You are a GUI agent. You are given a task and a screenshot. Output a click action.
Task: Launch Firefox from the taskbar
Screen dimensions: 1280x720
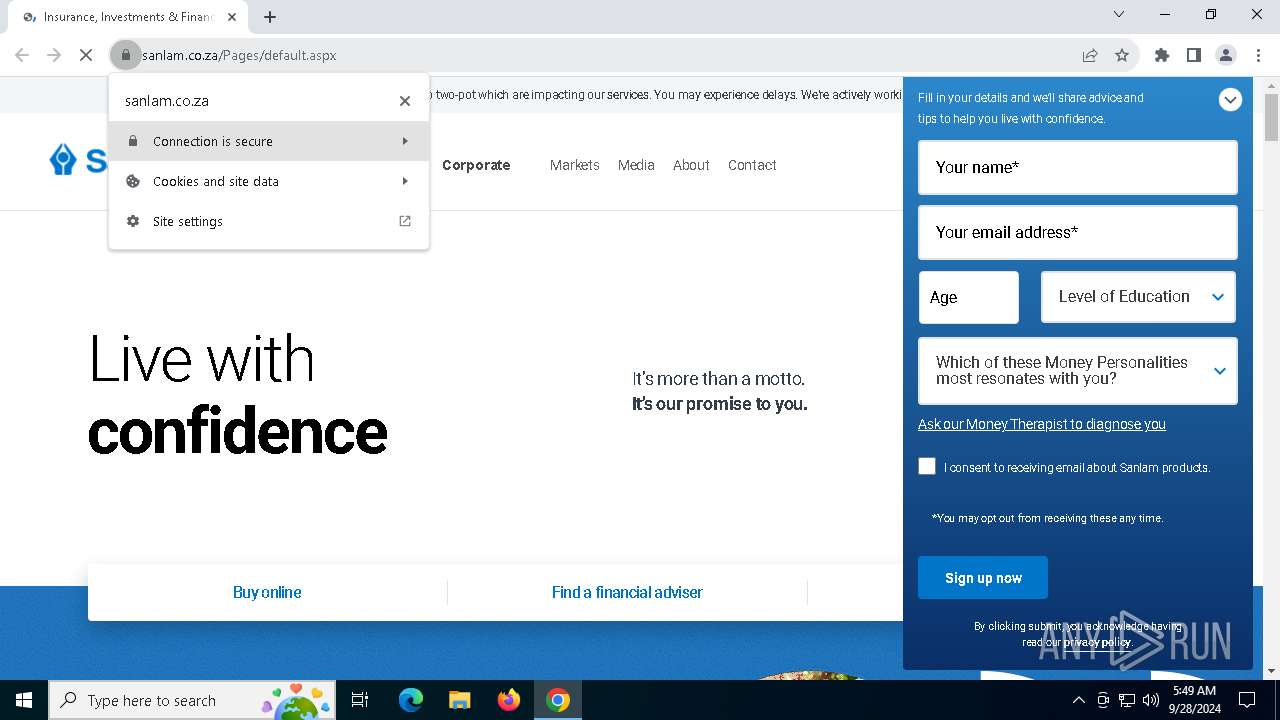509,700
